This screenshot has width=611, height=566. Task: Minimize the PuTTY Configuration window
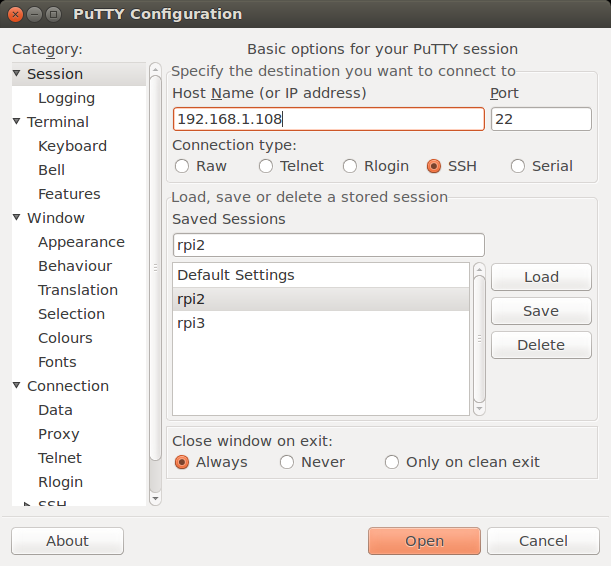[34, 15]
